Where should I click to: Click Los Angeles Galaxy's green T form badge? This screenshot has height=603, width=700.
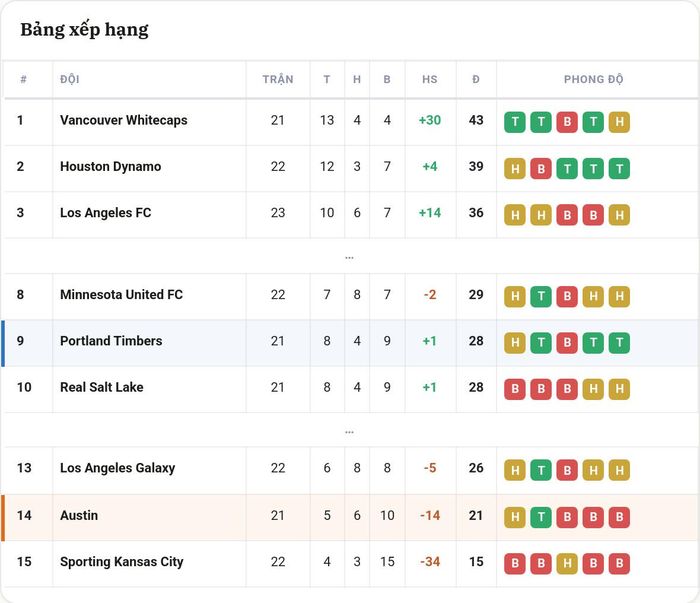pos(541,470)
